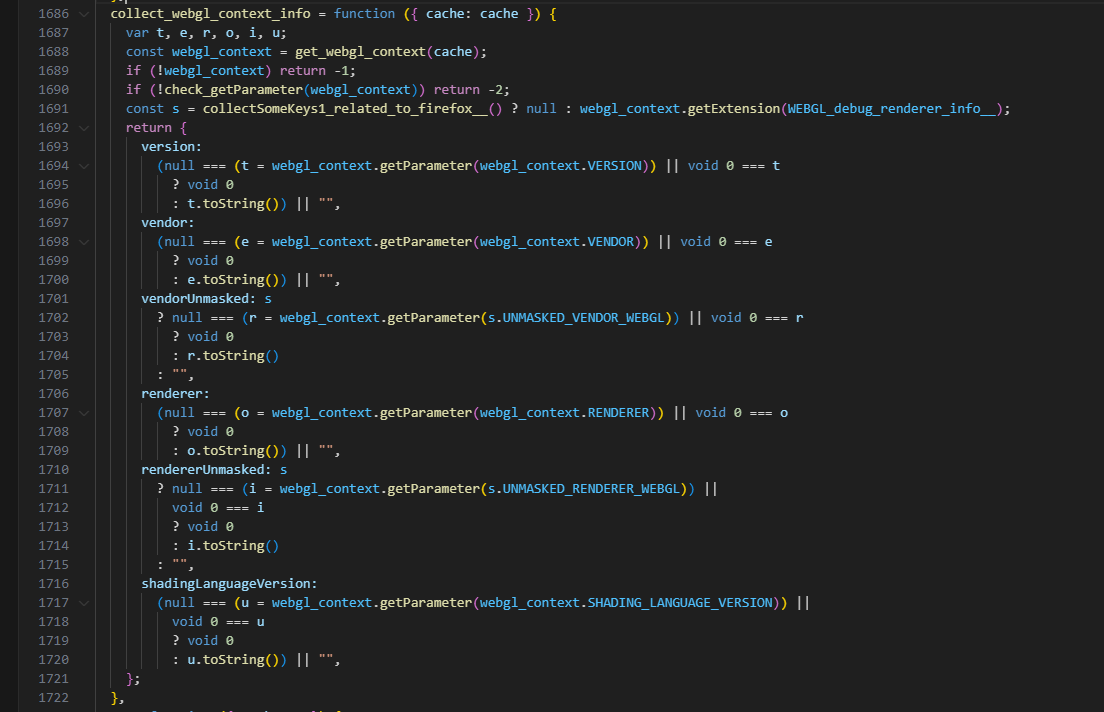Click 'void 0 === u' on line 1718
This screenshot has height=712, width=1104.
(x=218, y=623)
